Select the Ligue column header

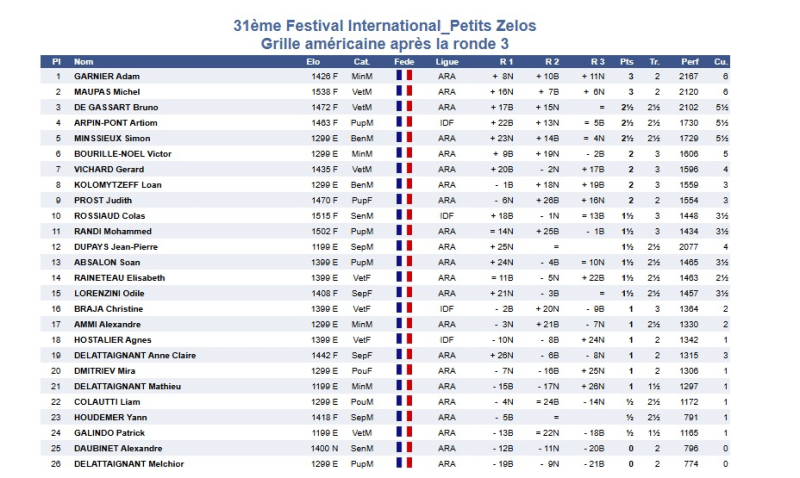point(447,61)
